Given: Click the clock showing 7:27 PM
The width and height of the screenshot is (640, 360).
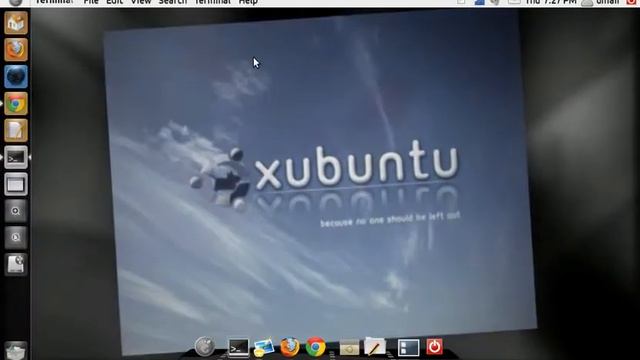Looking at the screenshot, I should (551, 2).
